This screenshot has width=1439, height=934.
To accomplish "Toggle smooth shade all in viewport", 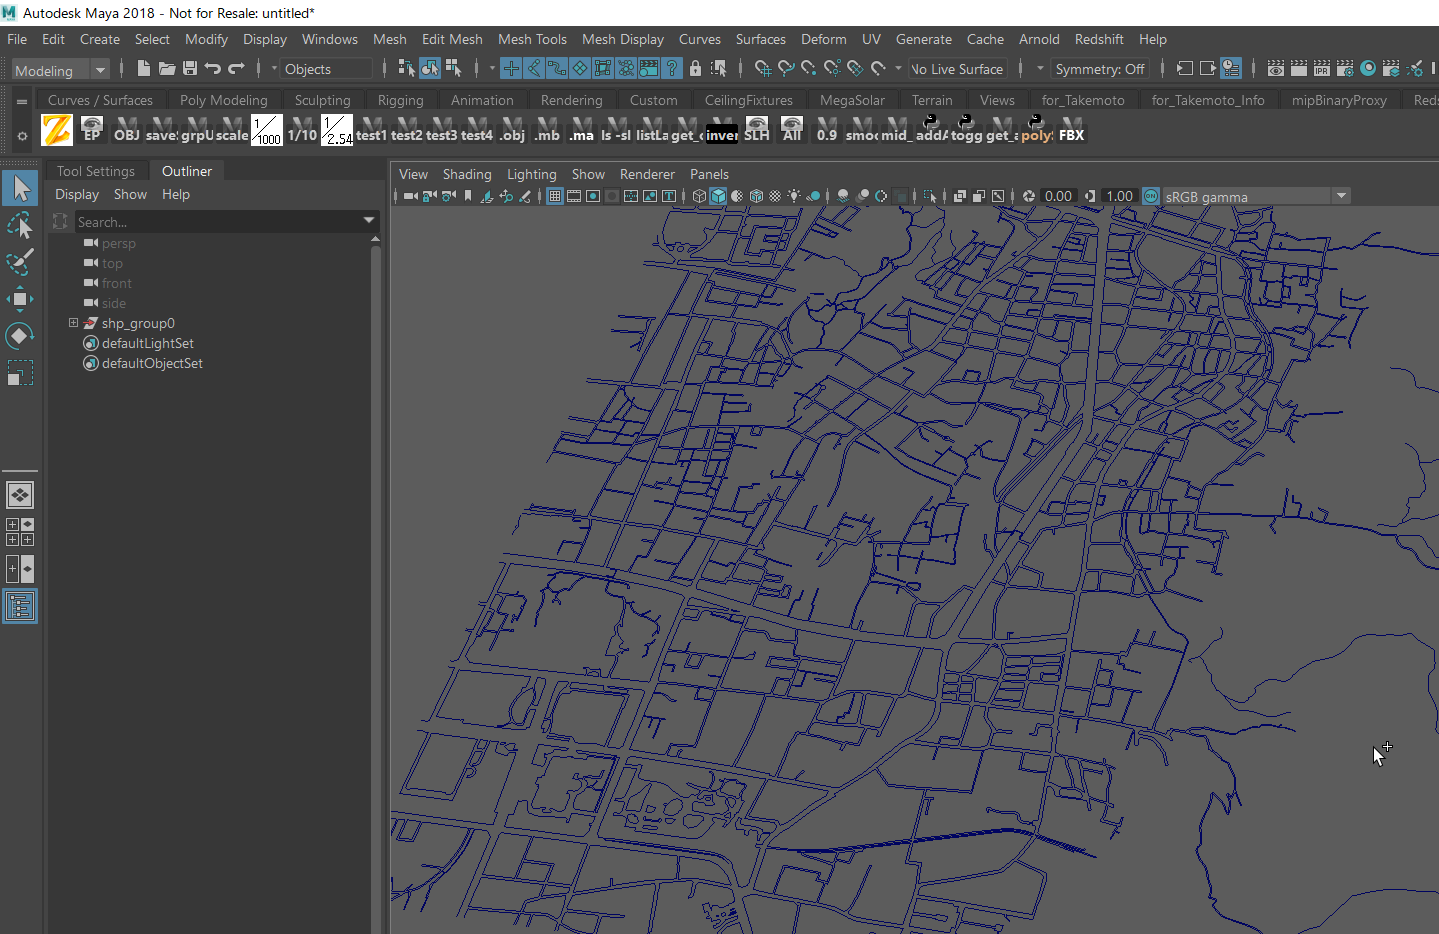I will tap(718, 196).
